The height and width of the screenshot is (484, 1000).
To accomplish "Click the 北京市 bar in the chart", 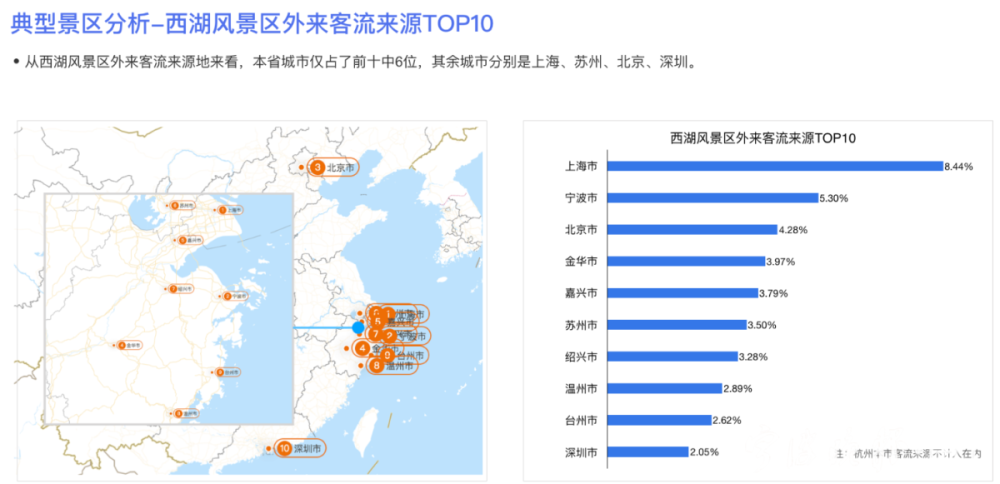I will [x=692, y=230].
